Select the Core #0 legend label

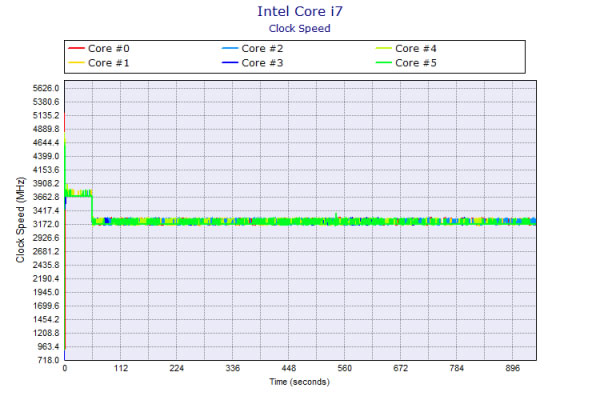[x=109, y=49]
